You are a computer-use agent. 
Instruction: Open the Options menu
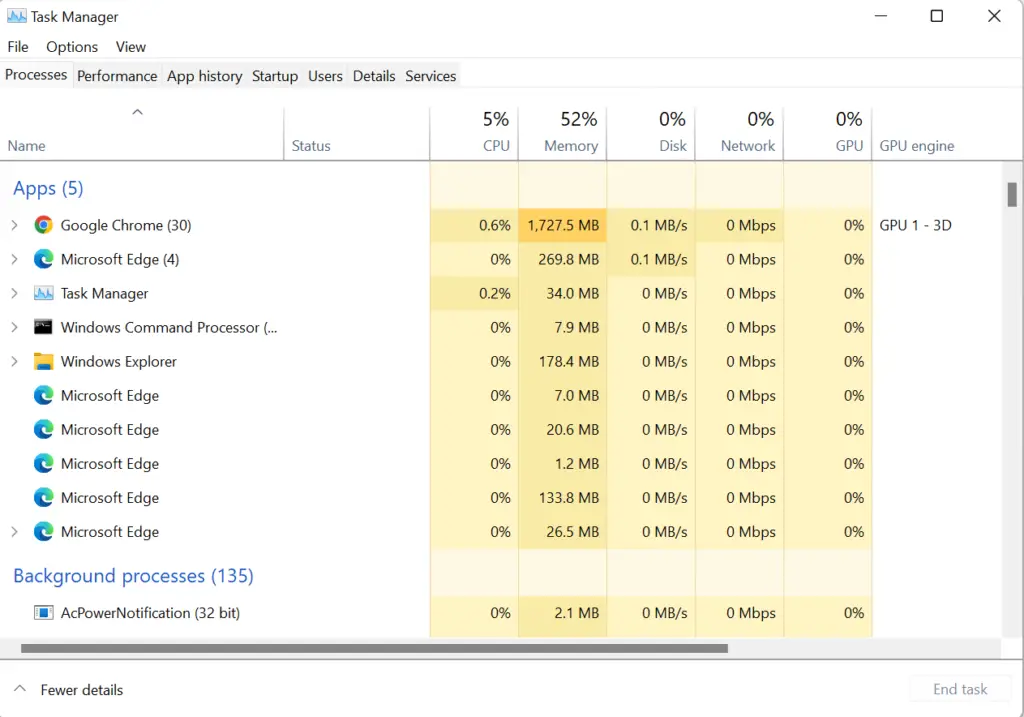(72, 47)
